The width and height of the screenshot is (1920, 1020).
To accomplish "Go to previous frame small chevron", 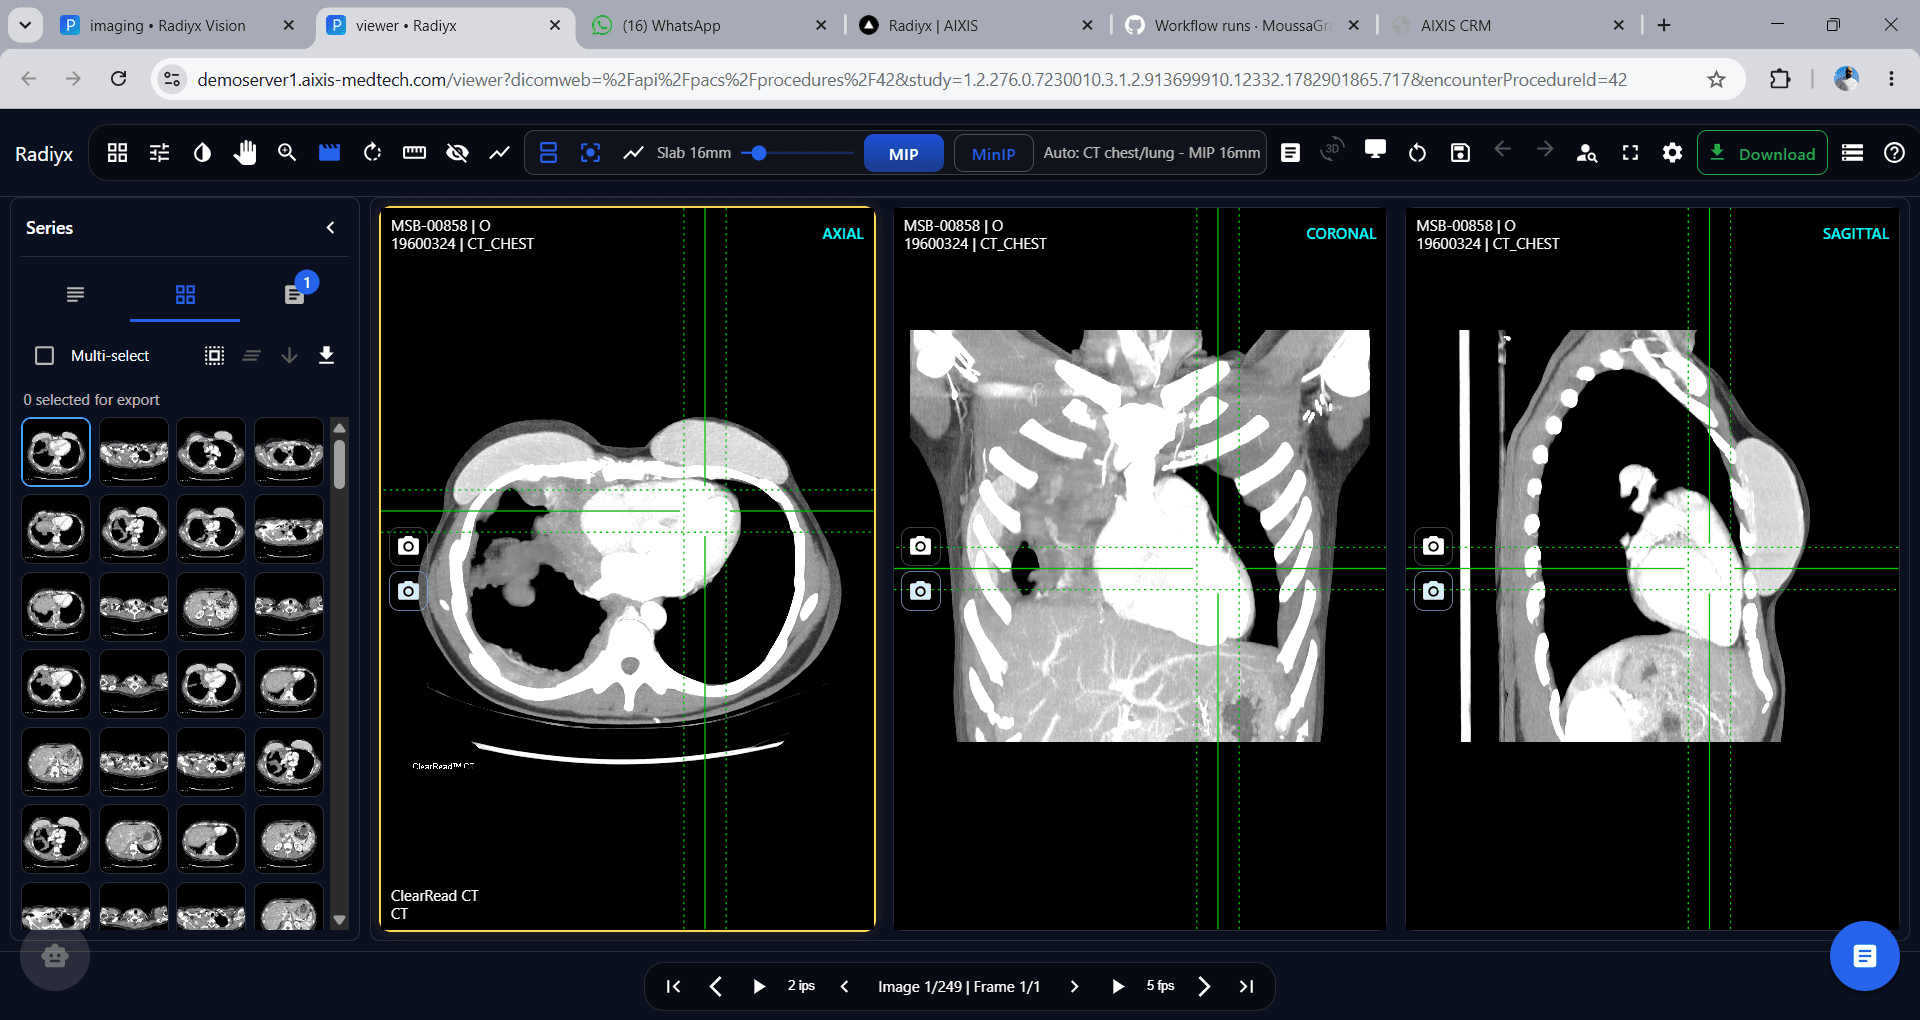I will [x=844, y=987].
